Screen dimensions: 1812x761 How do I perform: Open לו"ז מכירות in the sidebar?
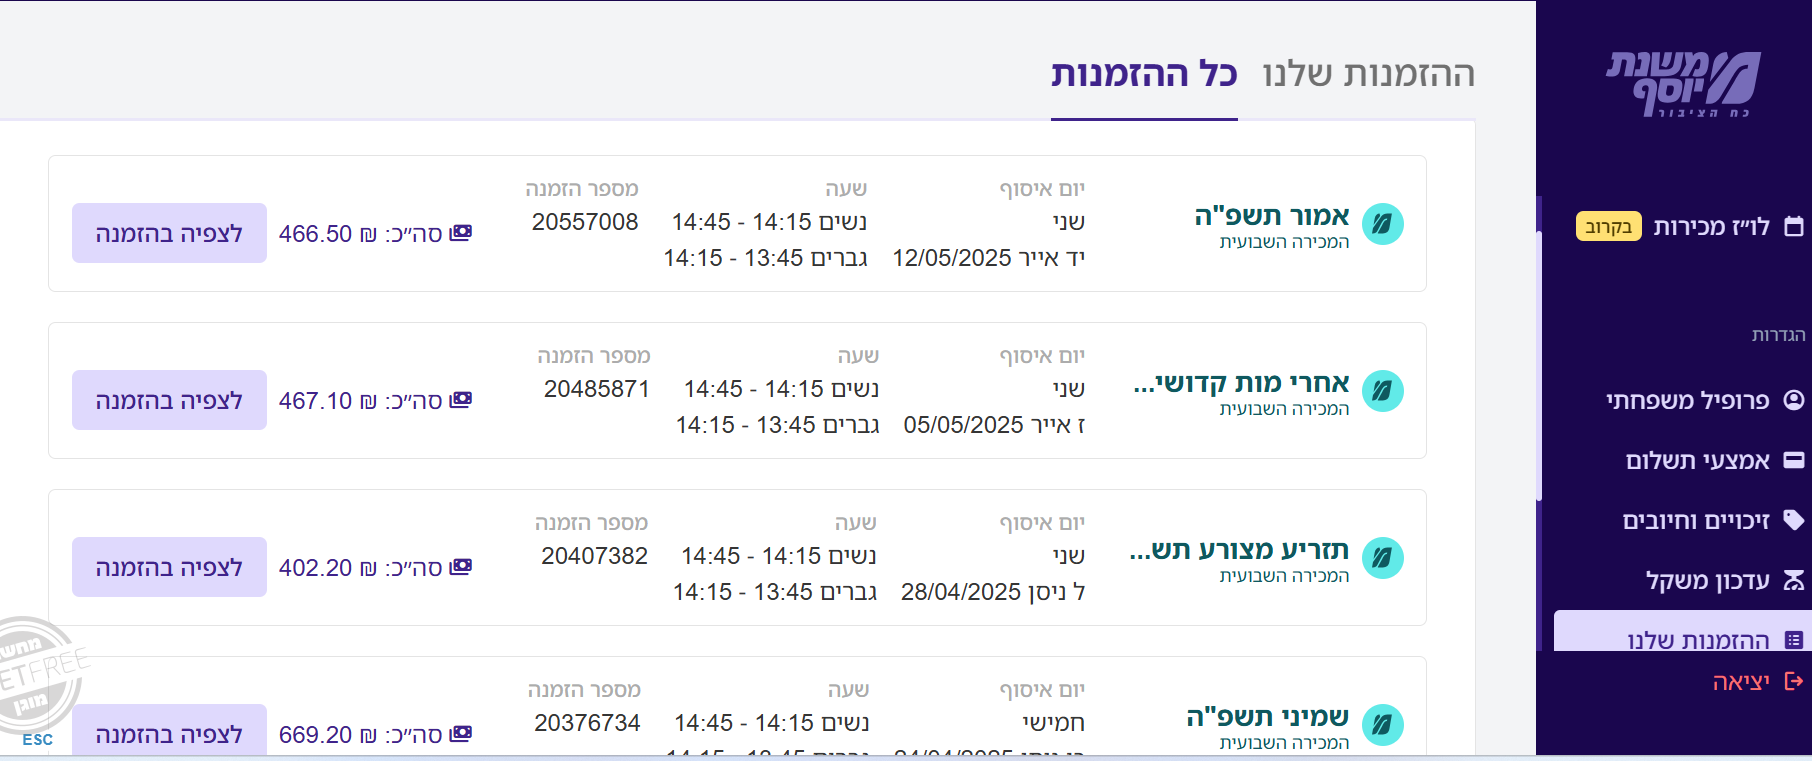click(1711, 227)
